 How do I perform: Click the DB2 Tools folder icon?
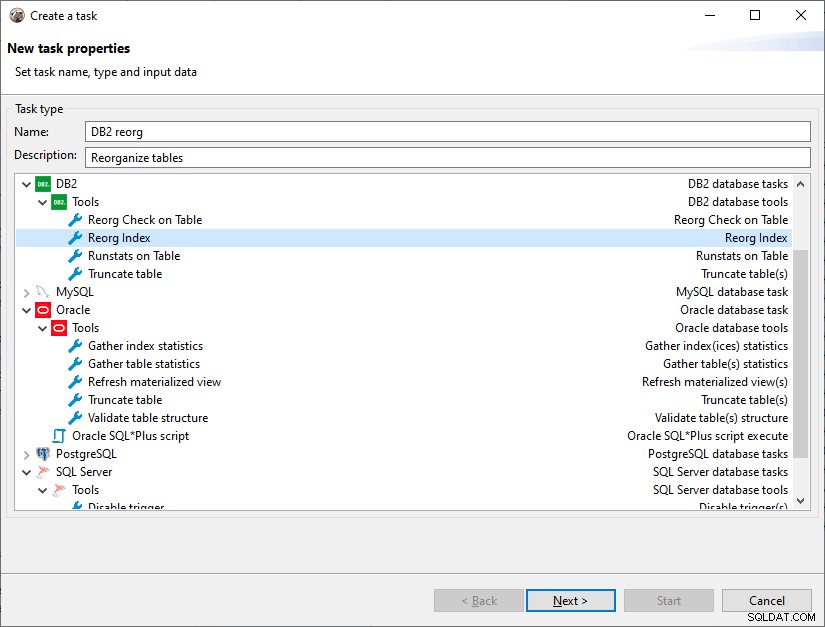59,202
